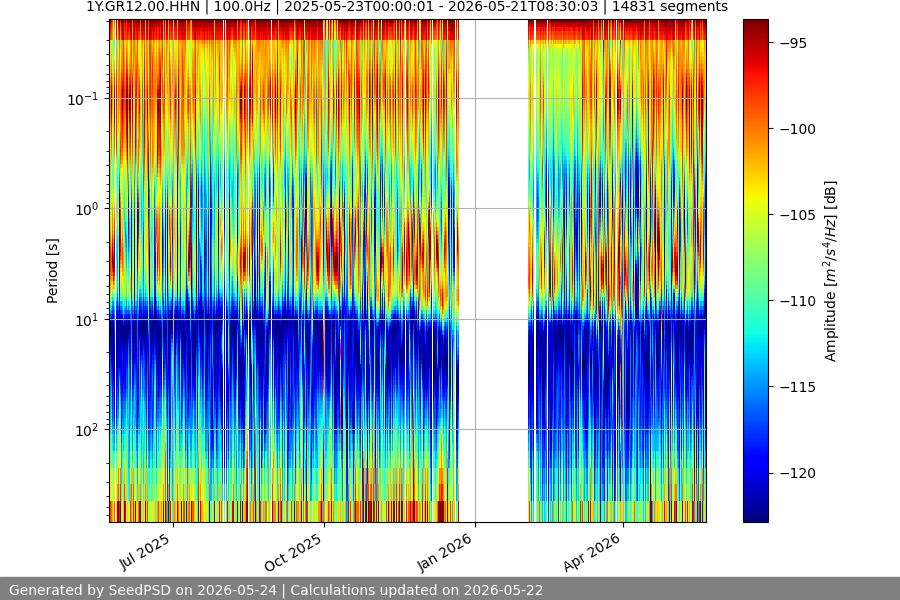Click the 'Jul 2025' x-axis label
The image size is (900, 600).
[x=145, y=551]
